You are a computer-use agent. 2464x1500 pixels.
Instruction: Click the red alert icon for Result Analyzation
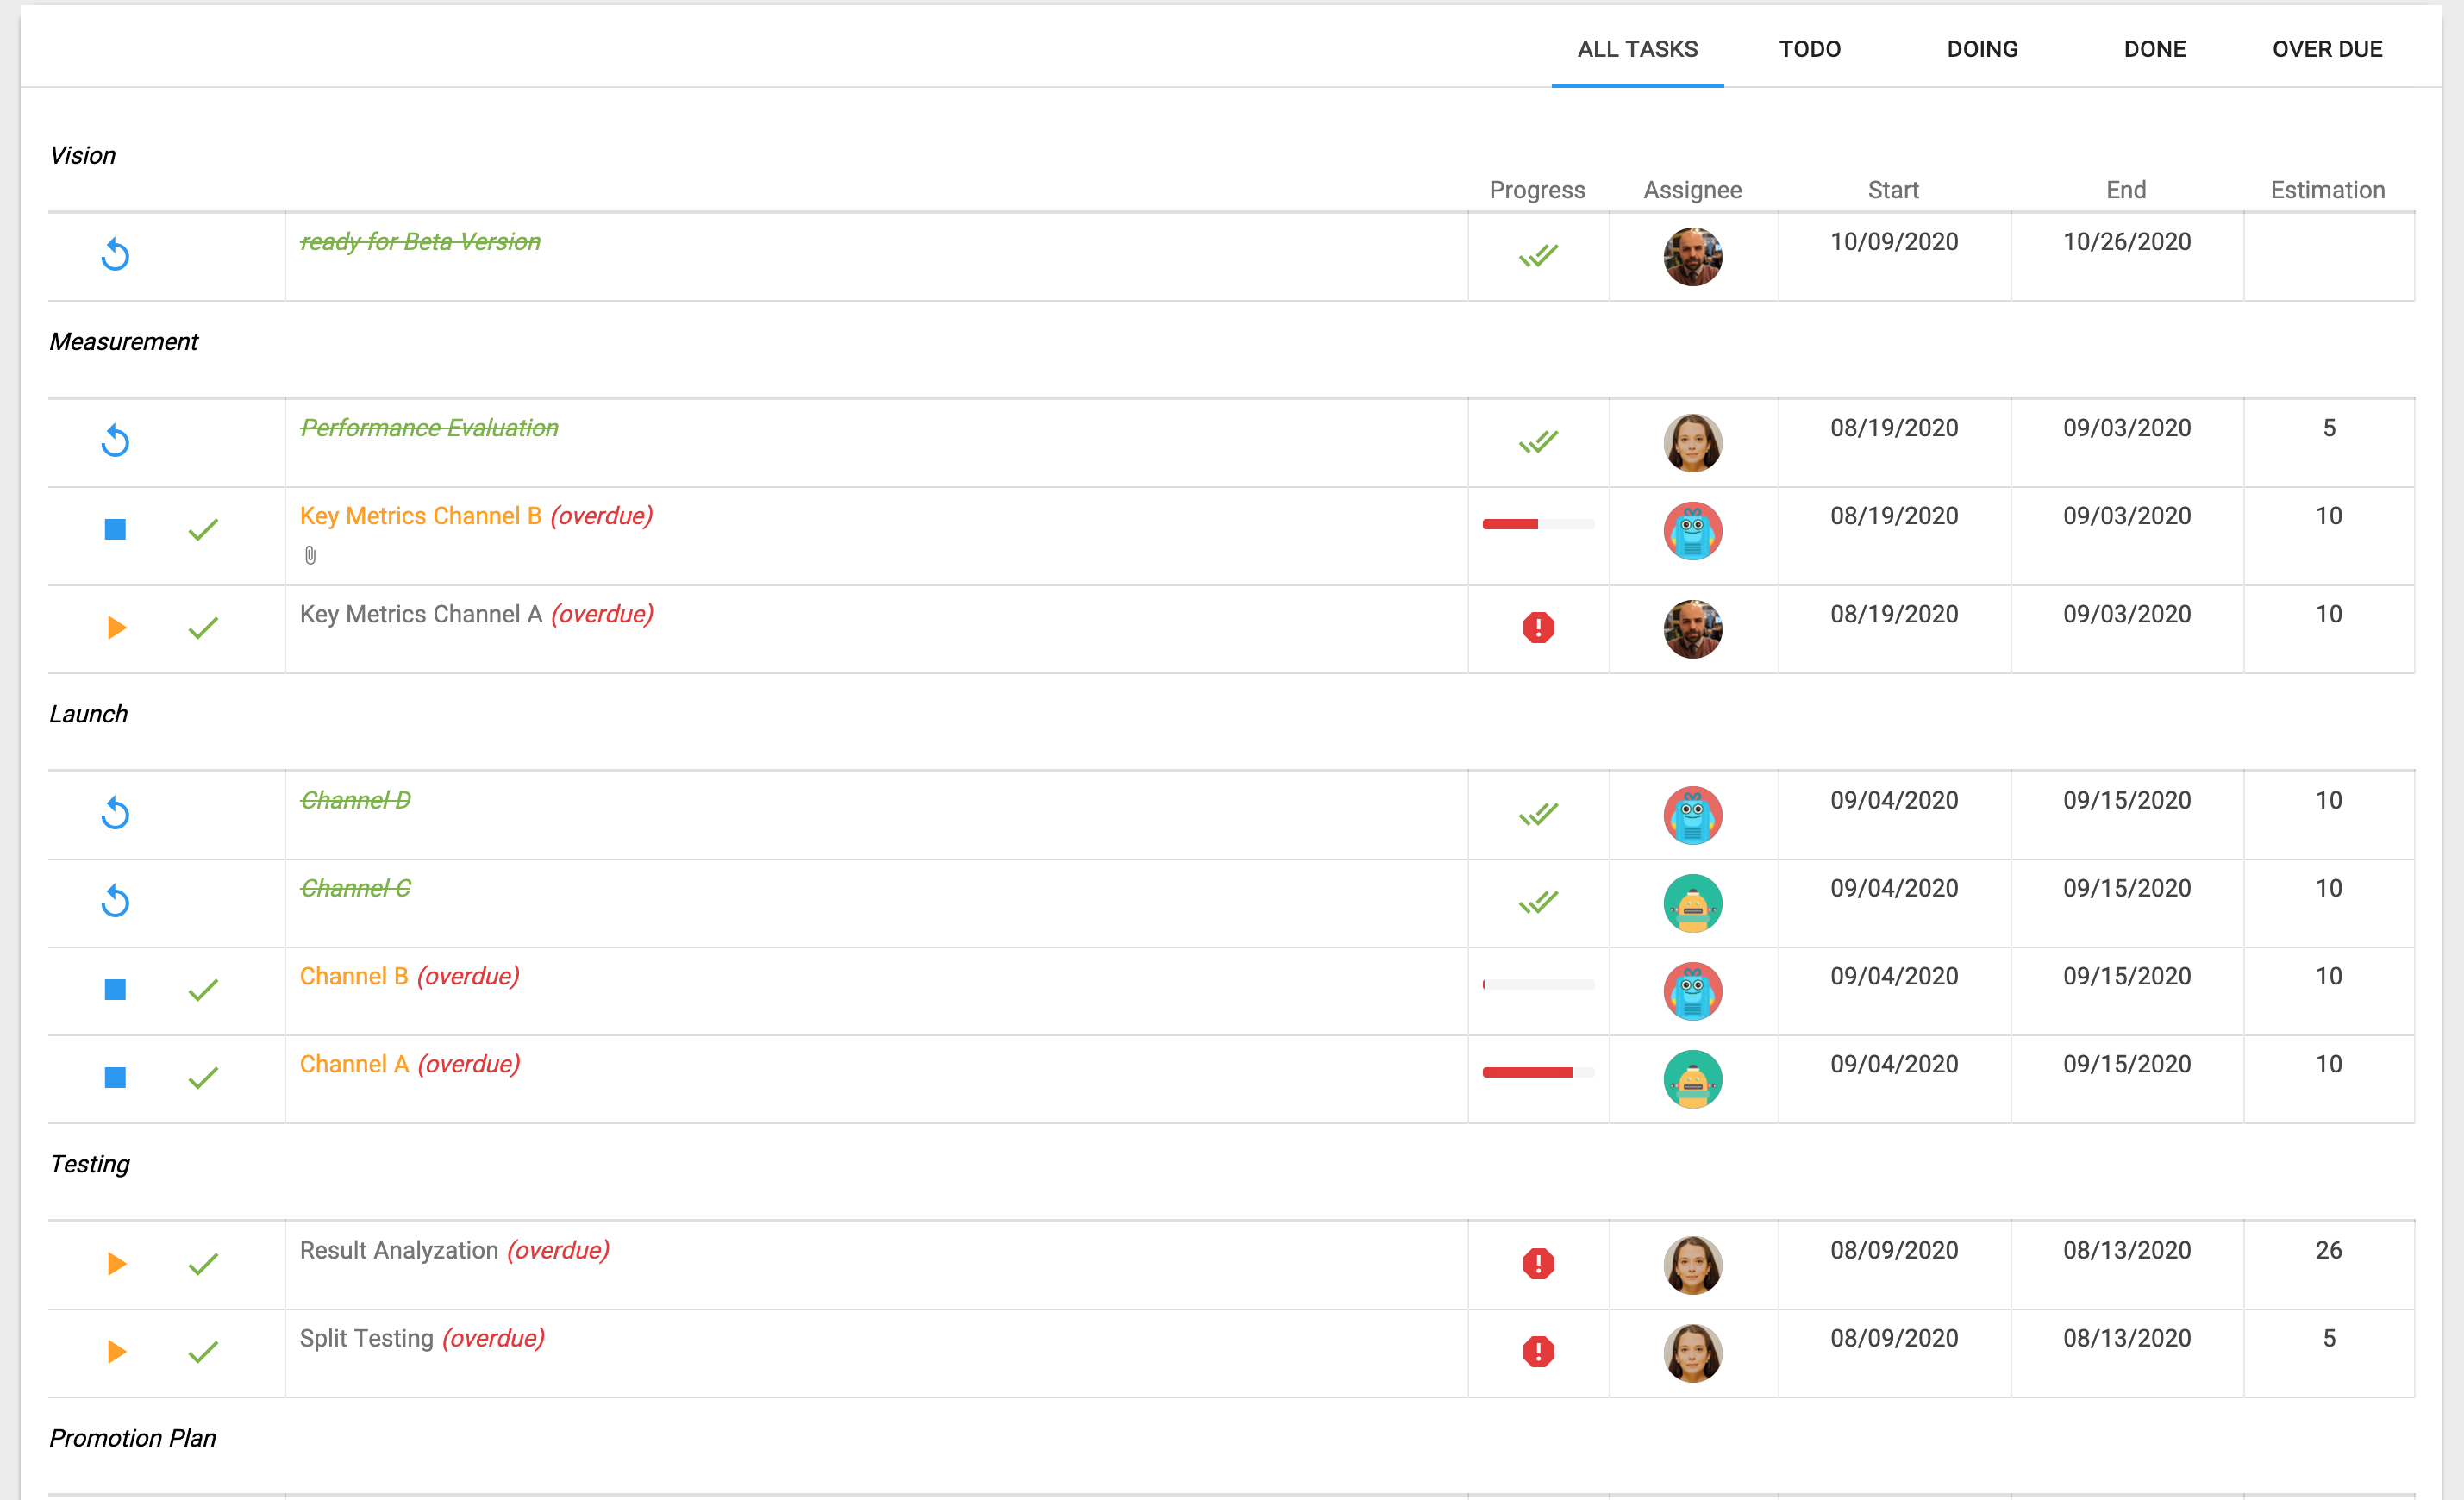(1537, 1264)
